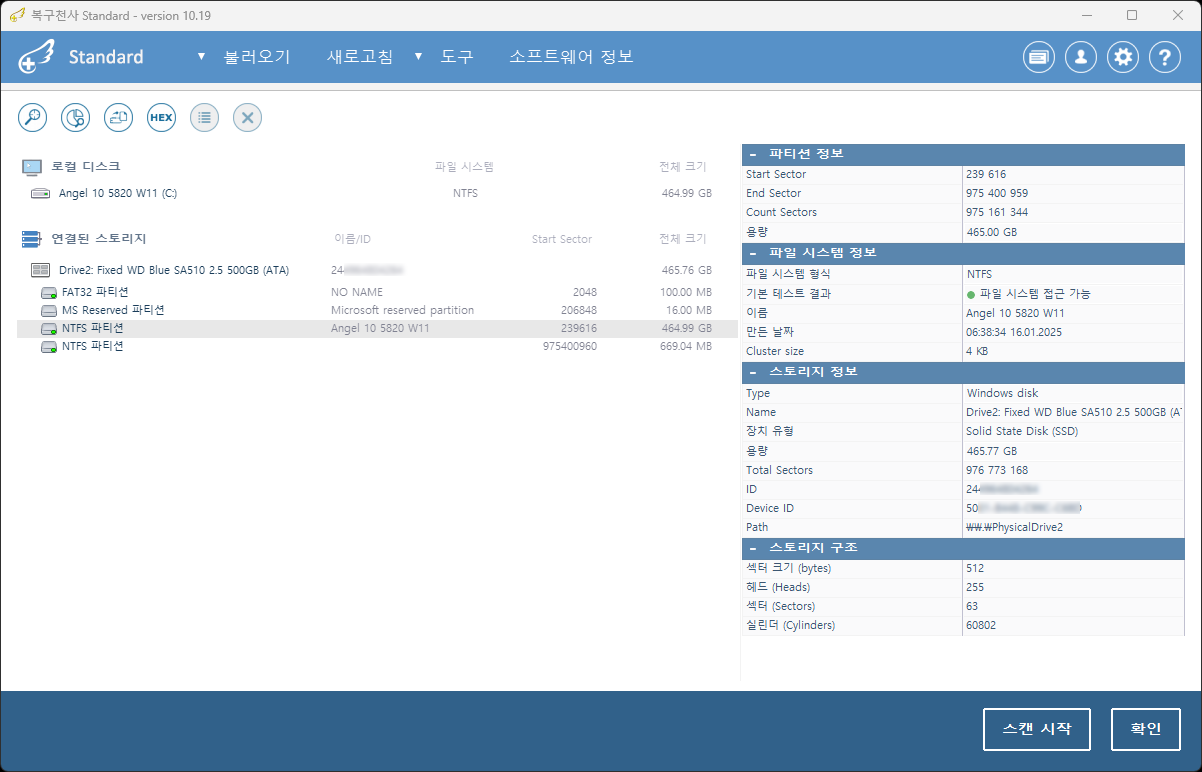Click the disk pie-chart toolbar icon
Image resolution: width=1202 pixels, height=772 pixels.
(x=76, y=117)
